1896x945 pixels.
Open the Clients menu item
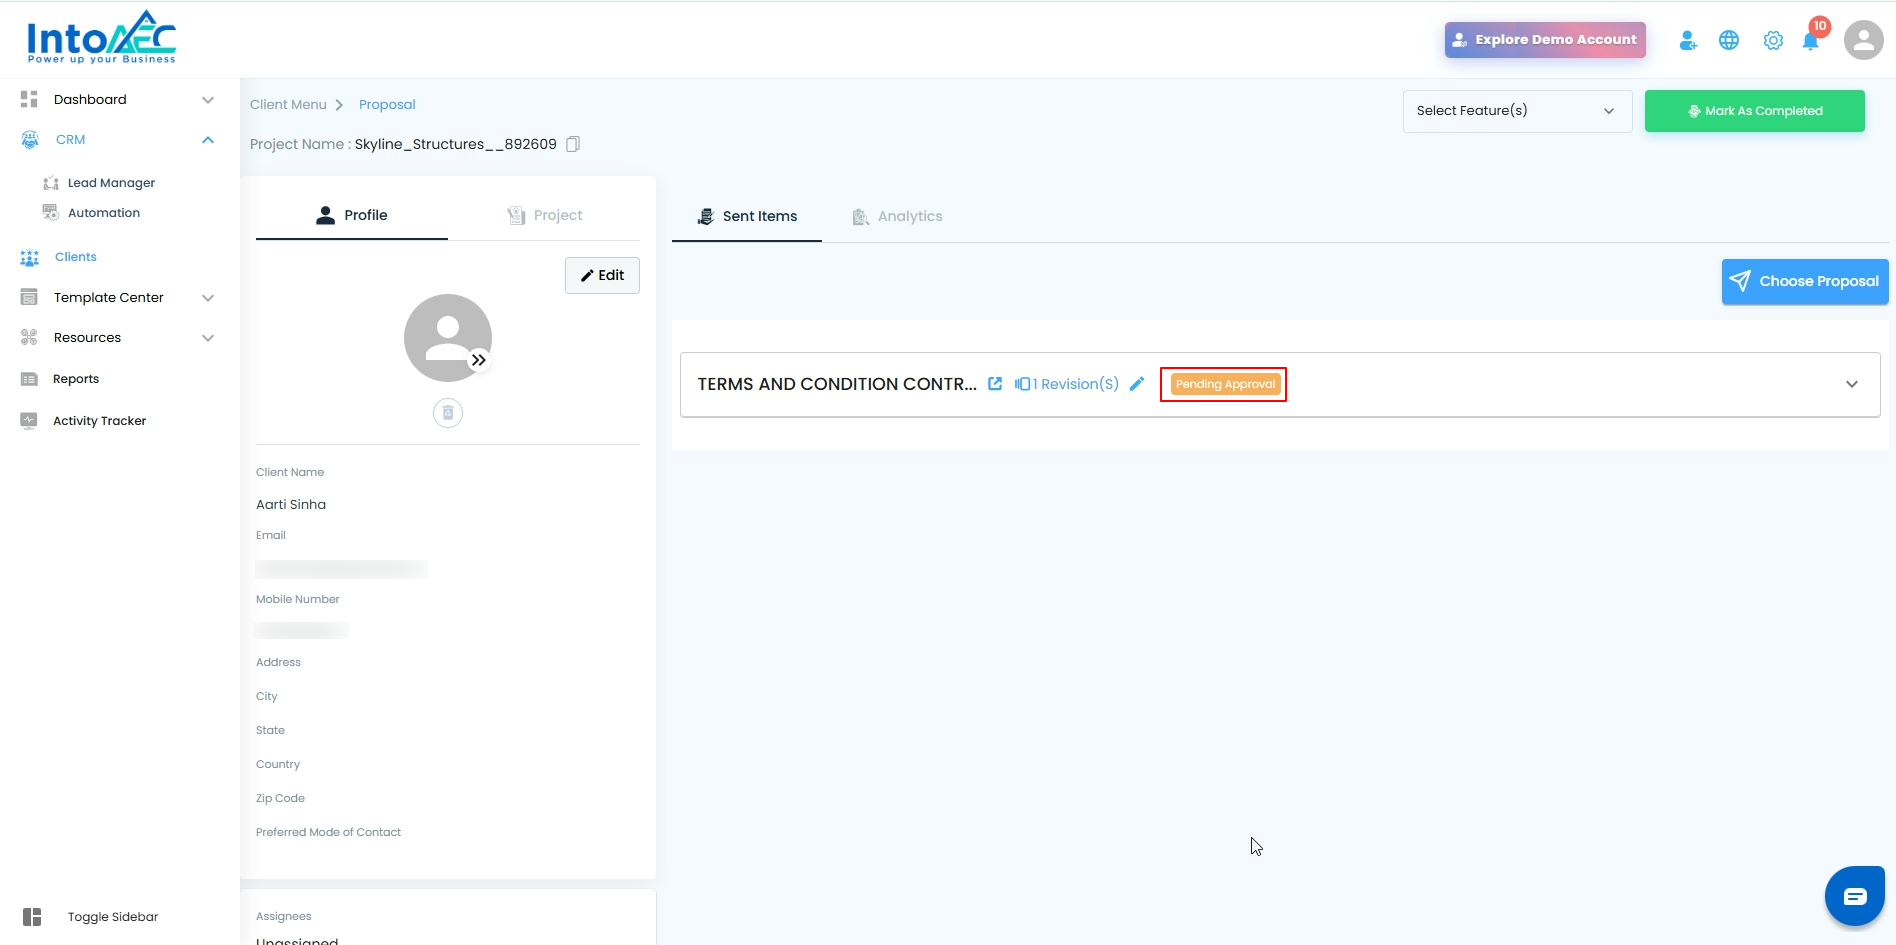click(x=76, y=257)
